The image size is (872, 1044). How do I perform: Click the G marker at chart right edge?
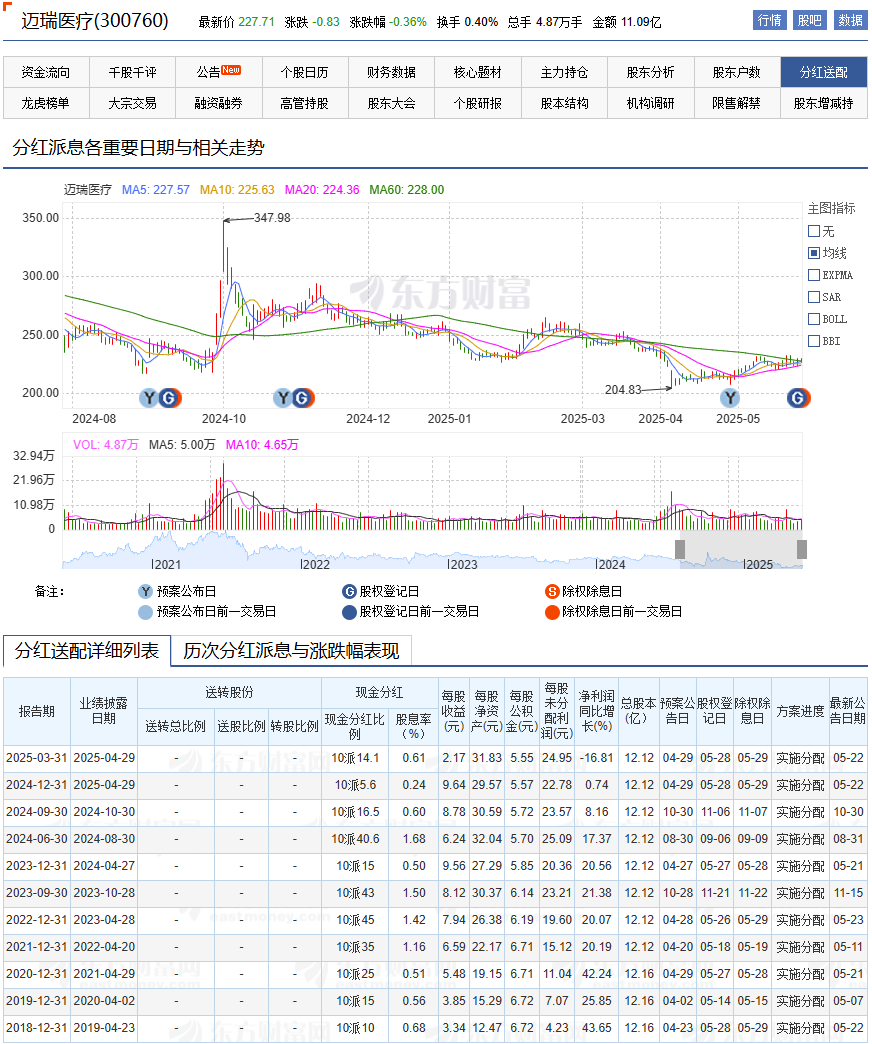[x=797, y=398]
